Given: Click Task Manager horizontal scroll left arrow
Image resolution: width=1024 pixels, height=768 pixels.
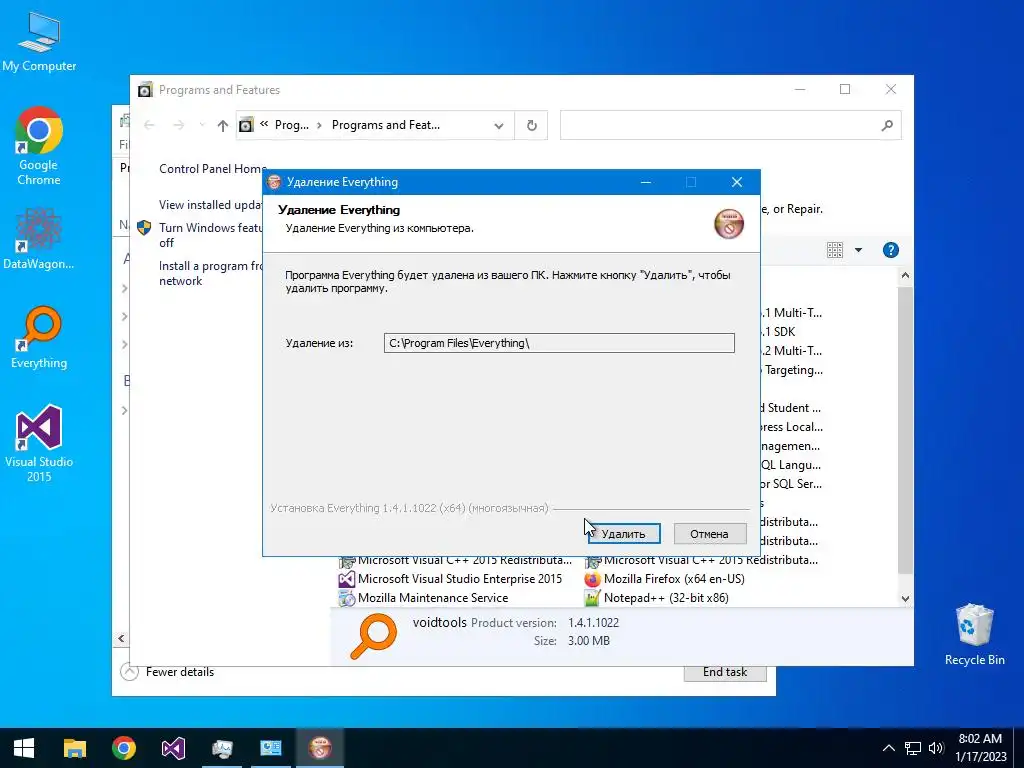Looking at the screenshot, I should coord(121,638).
